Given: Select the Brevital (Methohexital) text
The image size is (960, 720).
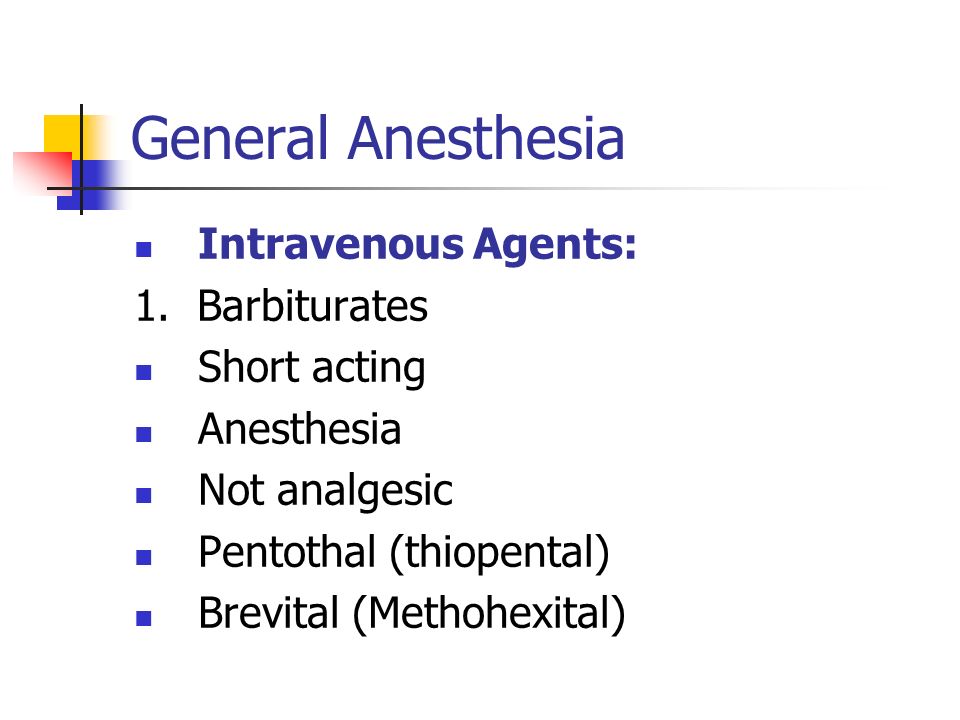Looking at the screenshot, I should pyautogui.click(x=411, y=614).
